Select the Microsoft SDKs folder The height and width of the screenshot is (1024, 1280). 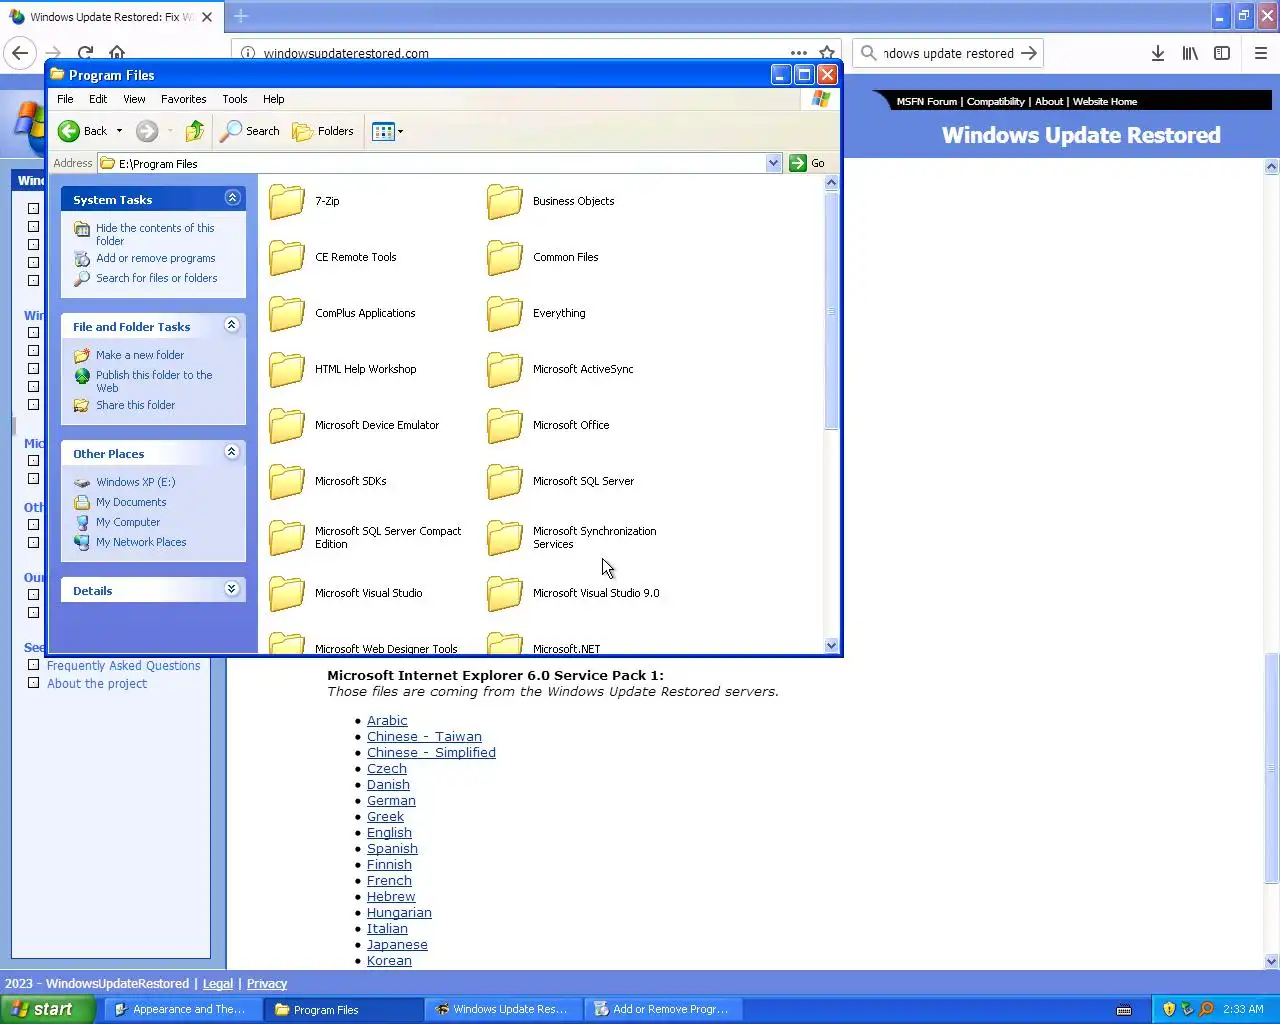[x=328, y=481]
